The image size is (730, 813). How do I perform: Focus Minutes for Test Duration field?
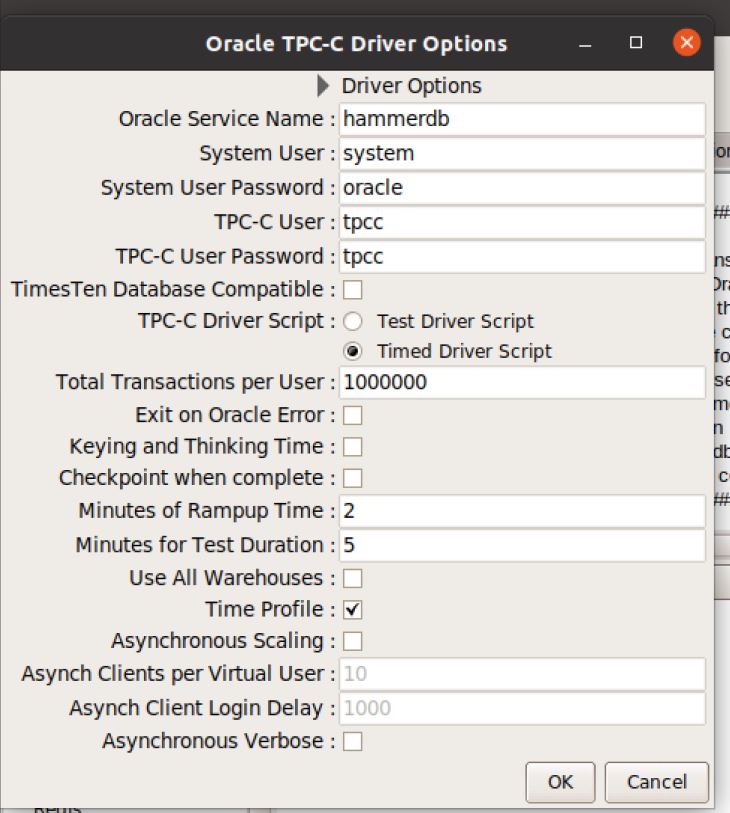pyautogui.click(x=522, y=545)
